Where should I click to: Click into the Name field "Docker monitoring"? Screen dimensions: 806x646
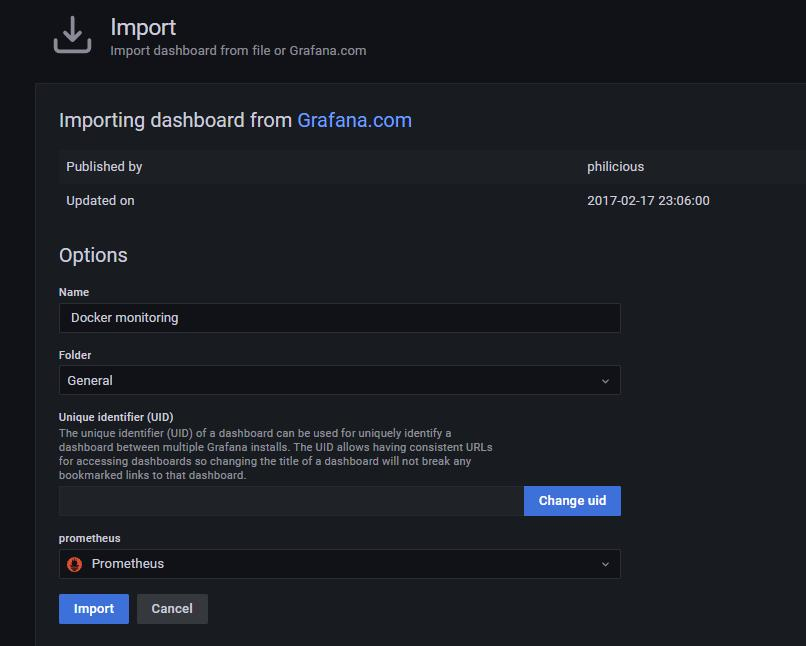340,318
